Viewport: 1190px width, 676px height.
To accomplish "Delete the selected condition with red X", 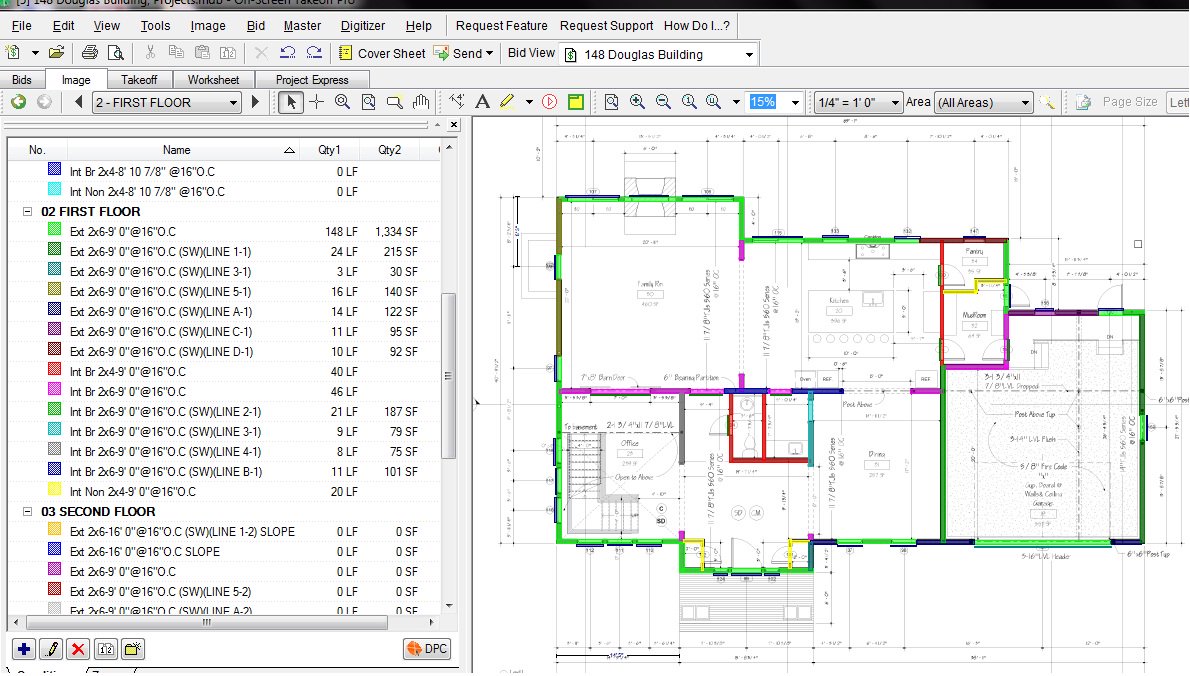I will pyautogui.click(x=78, y=649).
